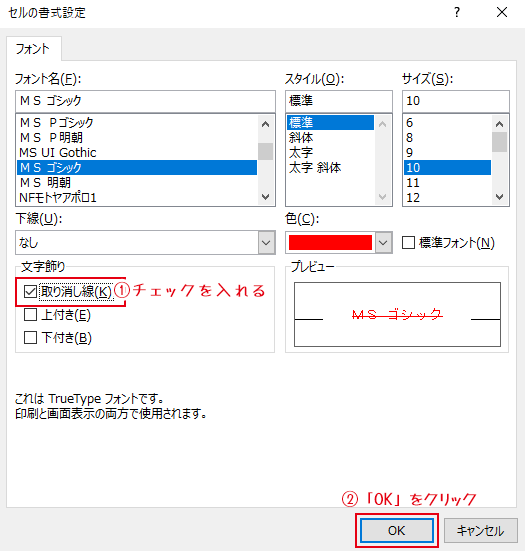525x551 pixels.
Task: Open the color dropdown arrow
Action: tap(383, 242)
